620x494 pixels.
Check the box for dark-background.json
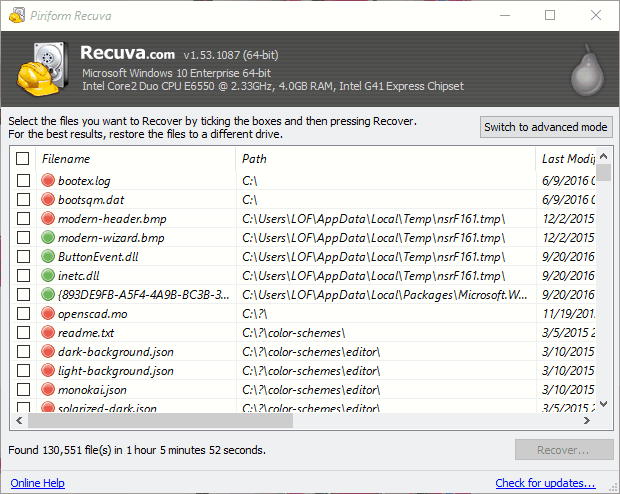23,351
